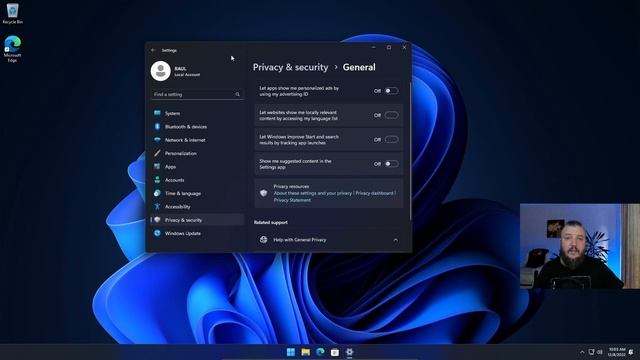Click the user profile avatar
This screenshot has width=640, height=360.
coord(161,71)
